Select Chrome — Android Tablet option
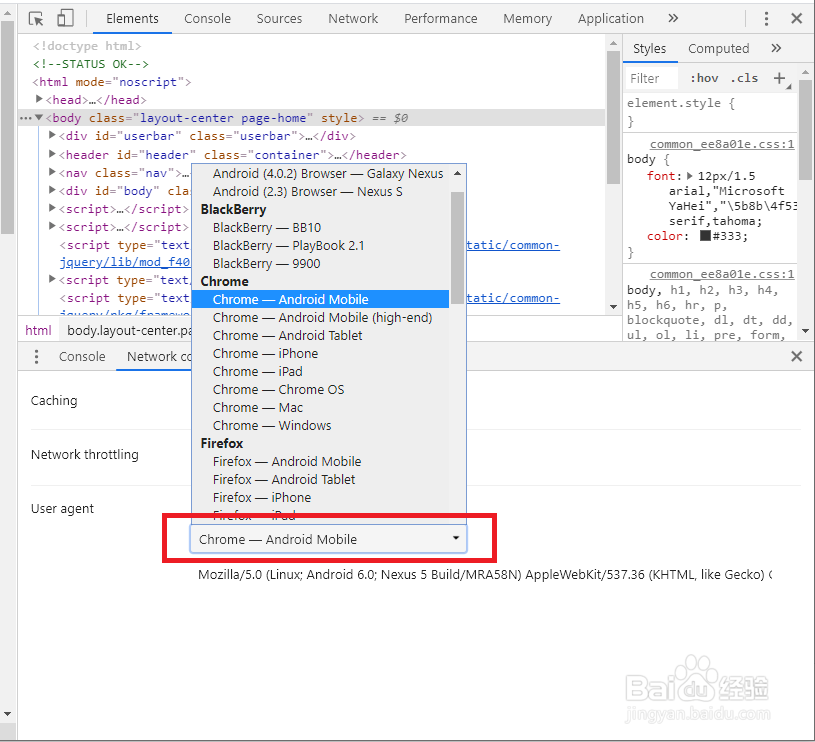This screenshot has width=815, height=742. point(321,335)
